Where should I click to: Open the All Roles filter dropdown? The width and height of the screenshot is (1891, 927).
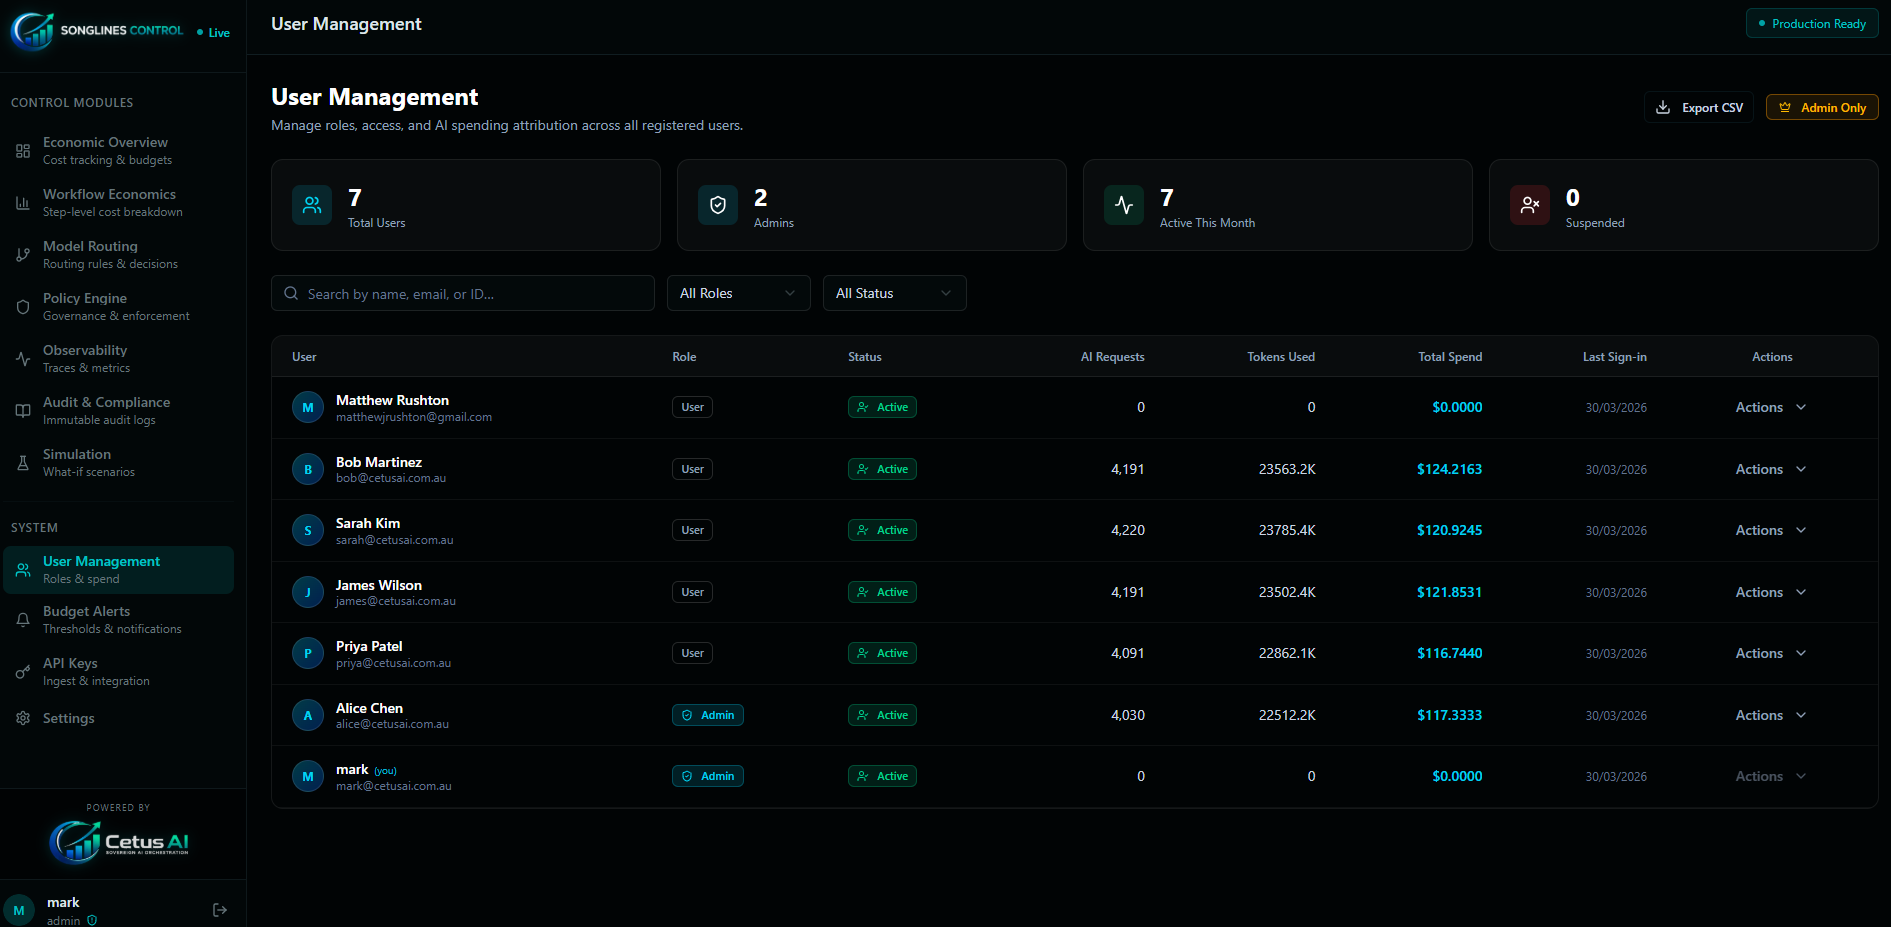coord(738,292)
